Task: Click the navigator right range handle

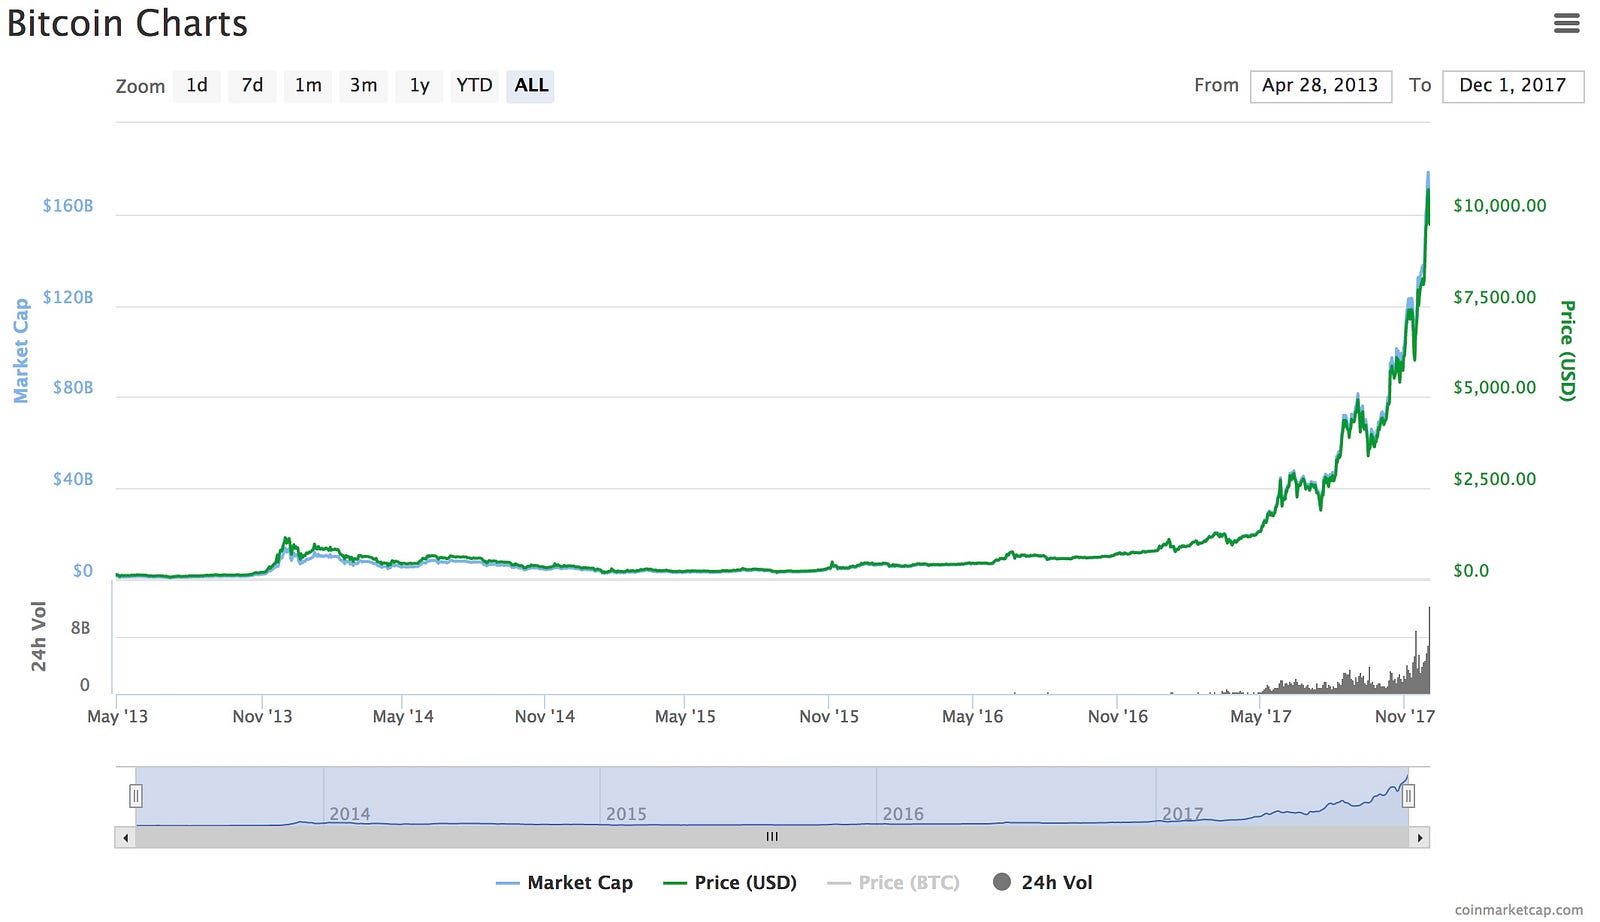Action: tap(1408, 796)
